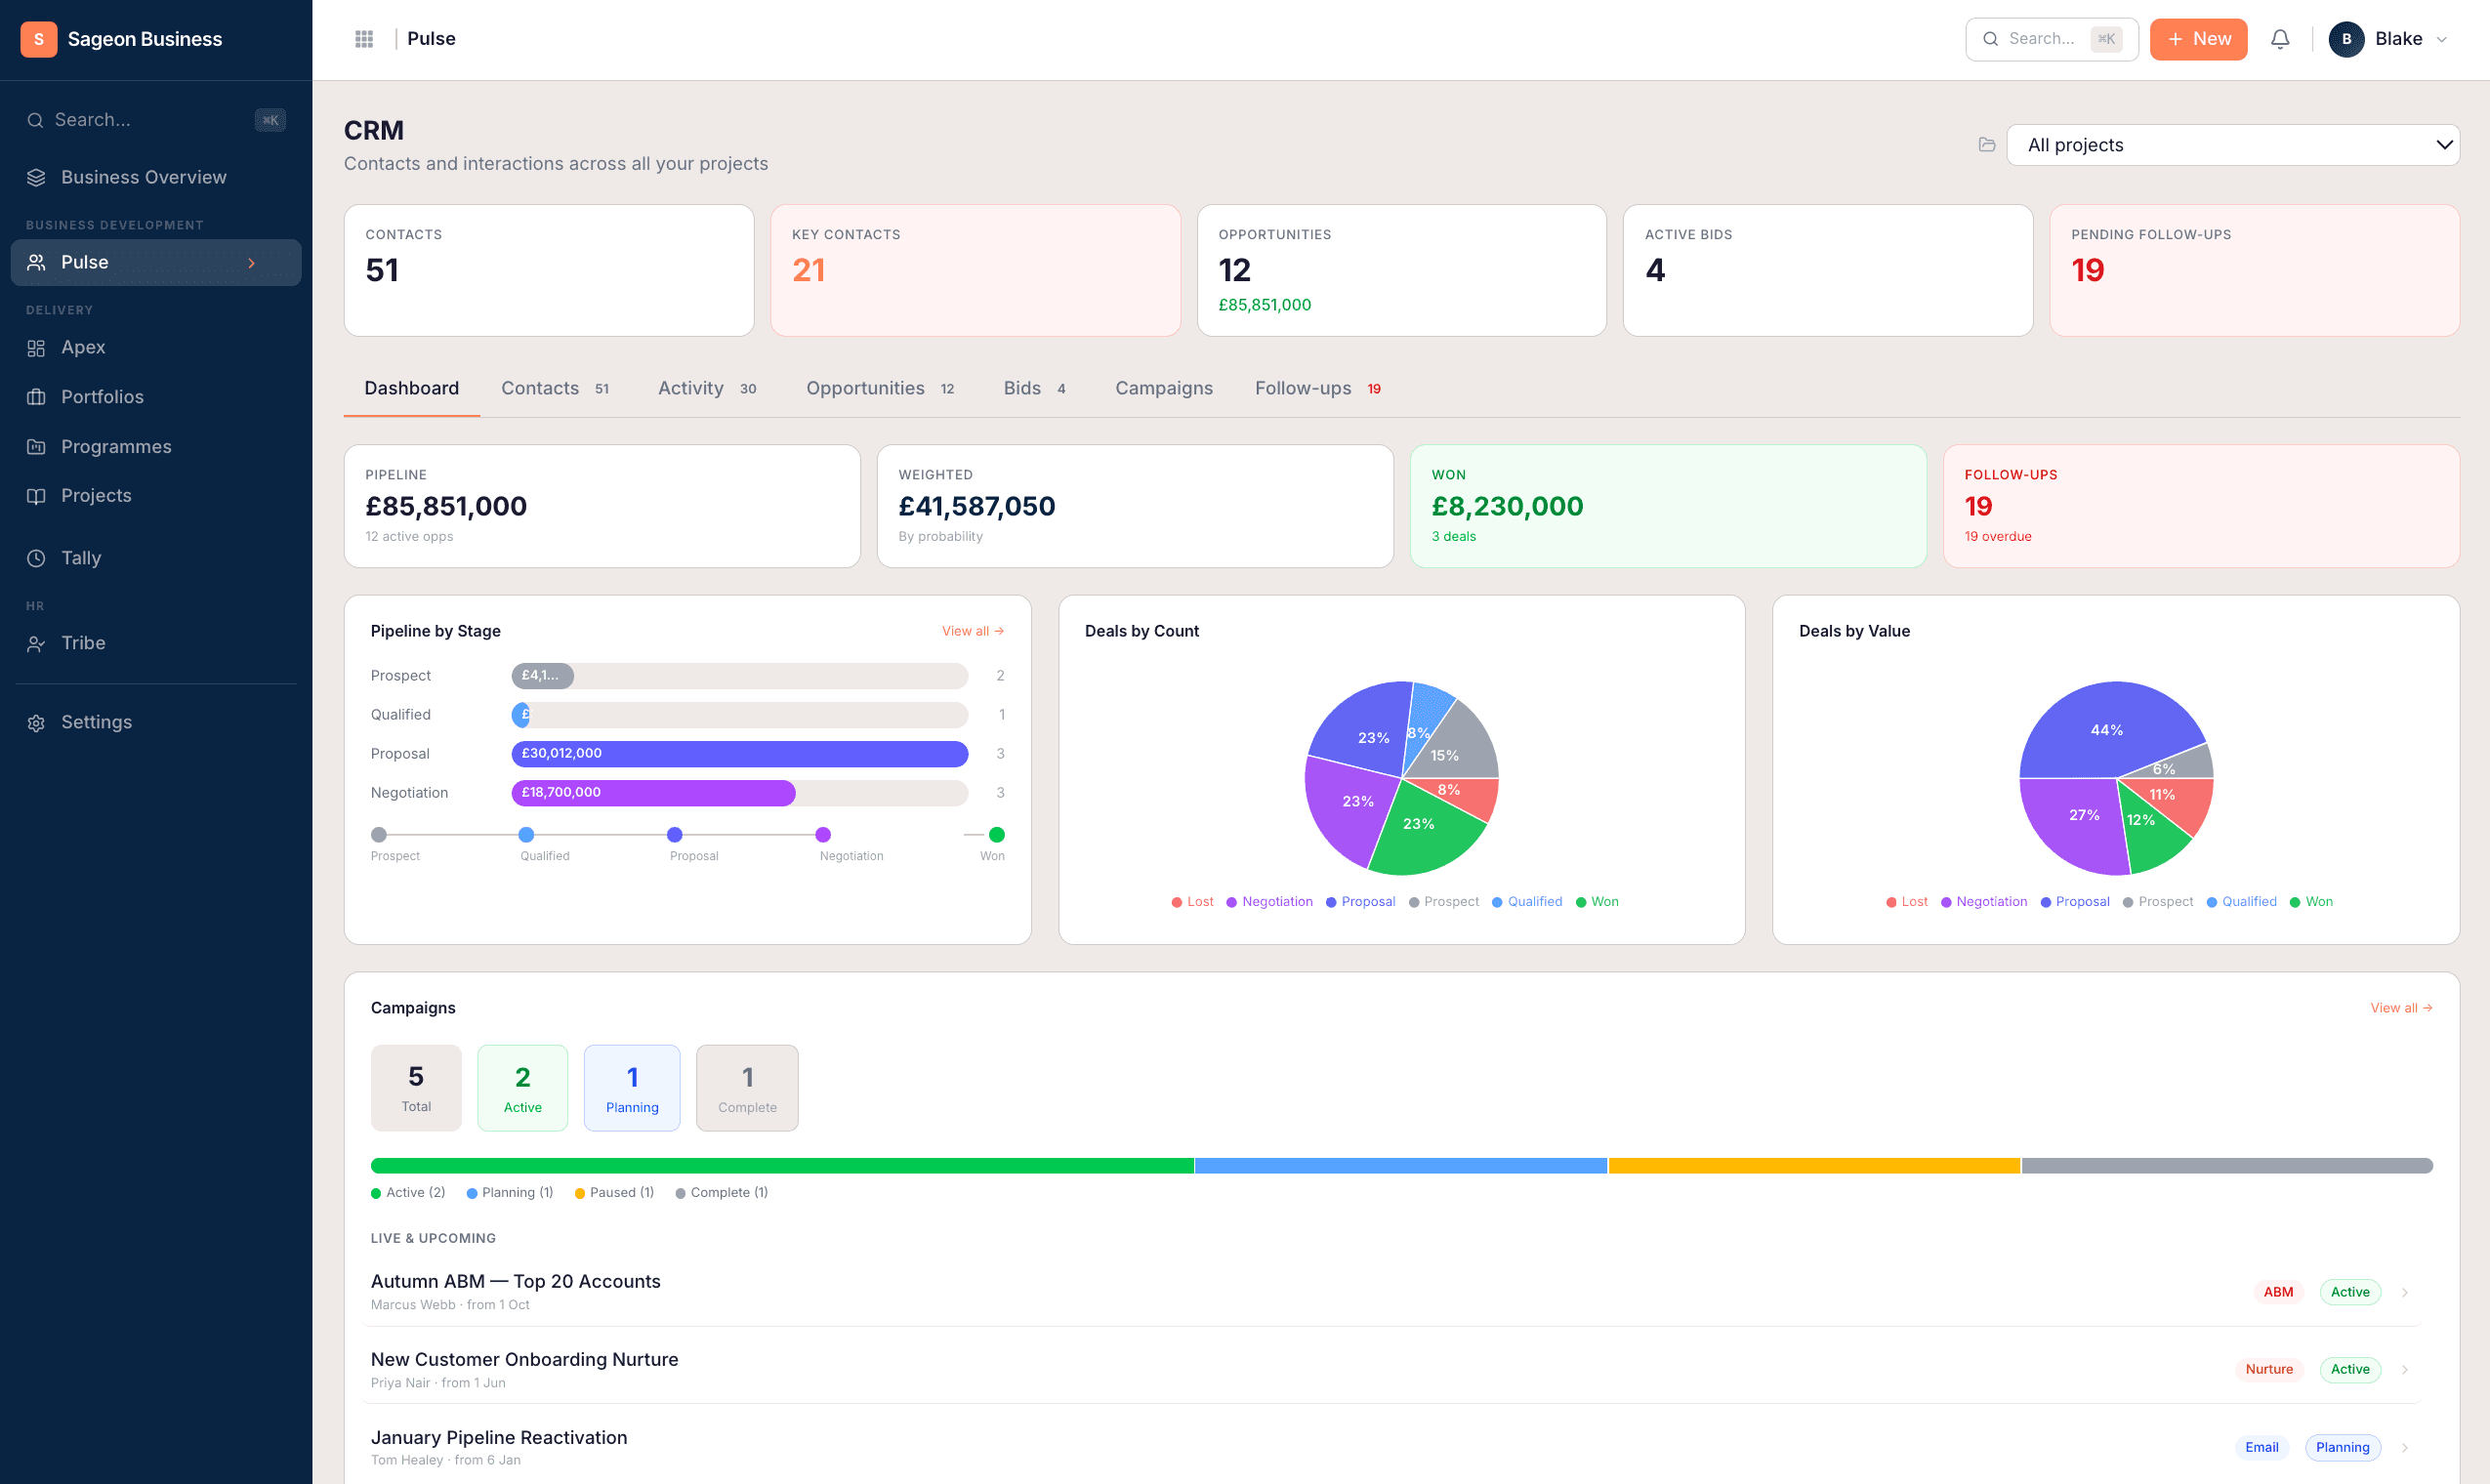Open the app grid launcher icon

click(364, 39)
